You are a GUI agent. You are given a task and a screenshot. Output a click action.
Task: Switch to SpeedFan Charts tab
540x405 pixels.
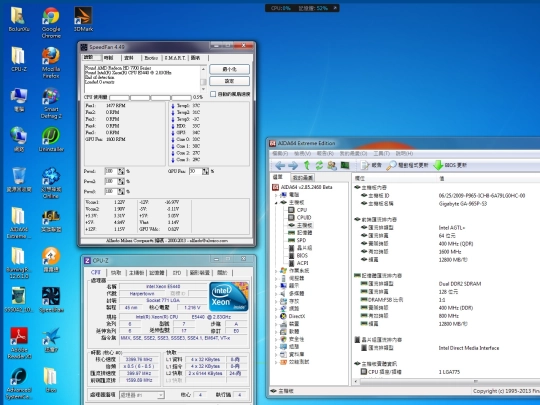(195, 58)
